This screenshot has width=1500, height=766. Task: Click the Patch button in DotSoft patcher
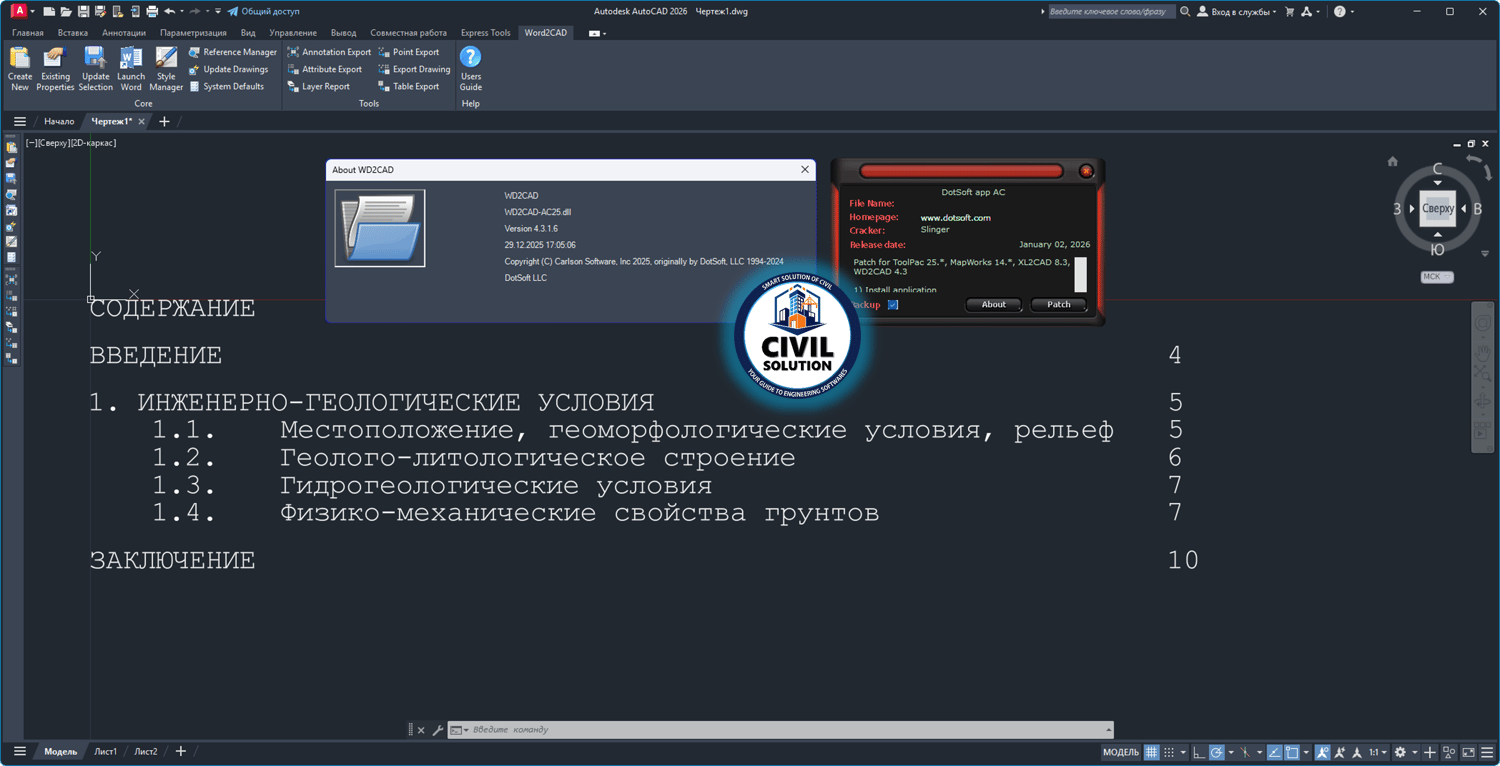(1058, 305)
